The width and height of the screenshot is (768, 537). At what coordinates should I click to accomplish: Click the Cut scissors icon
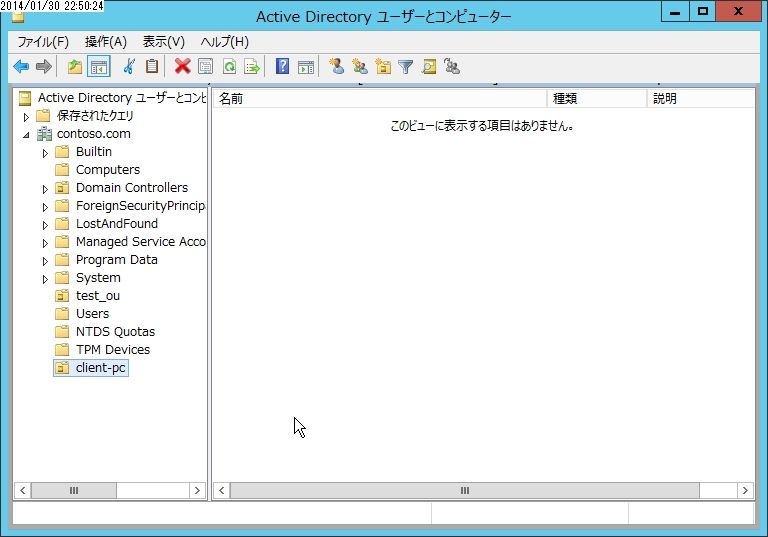coord(129,66)
